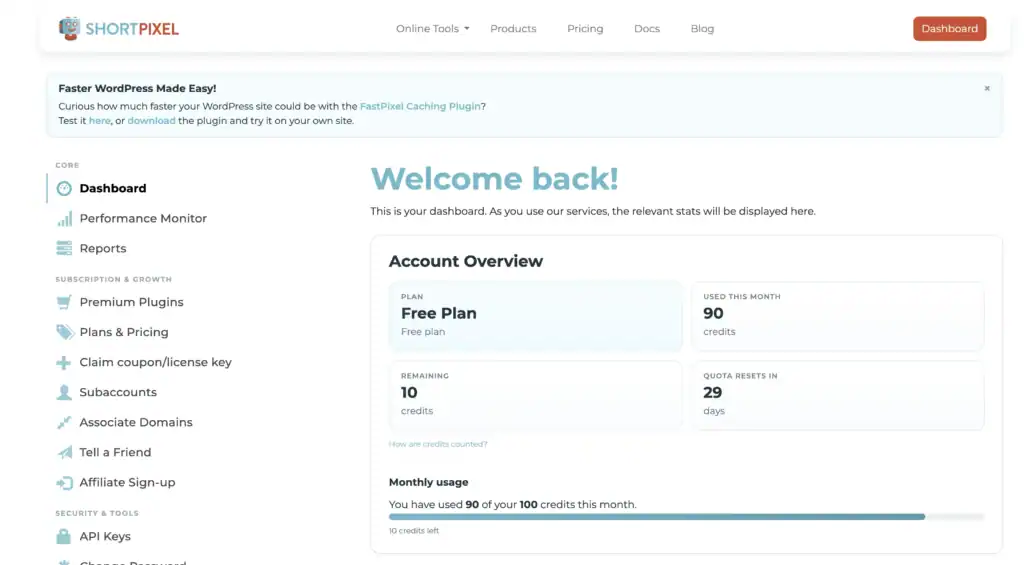The image size is (1024, 565).
Task: Click the 'Welcome back!' heading
Action: coord(494,179)
